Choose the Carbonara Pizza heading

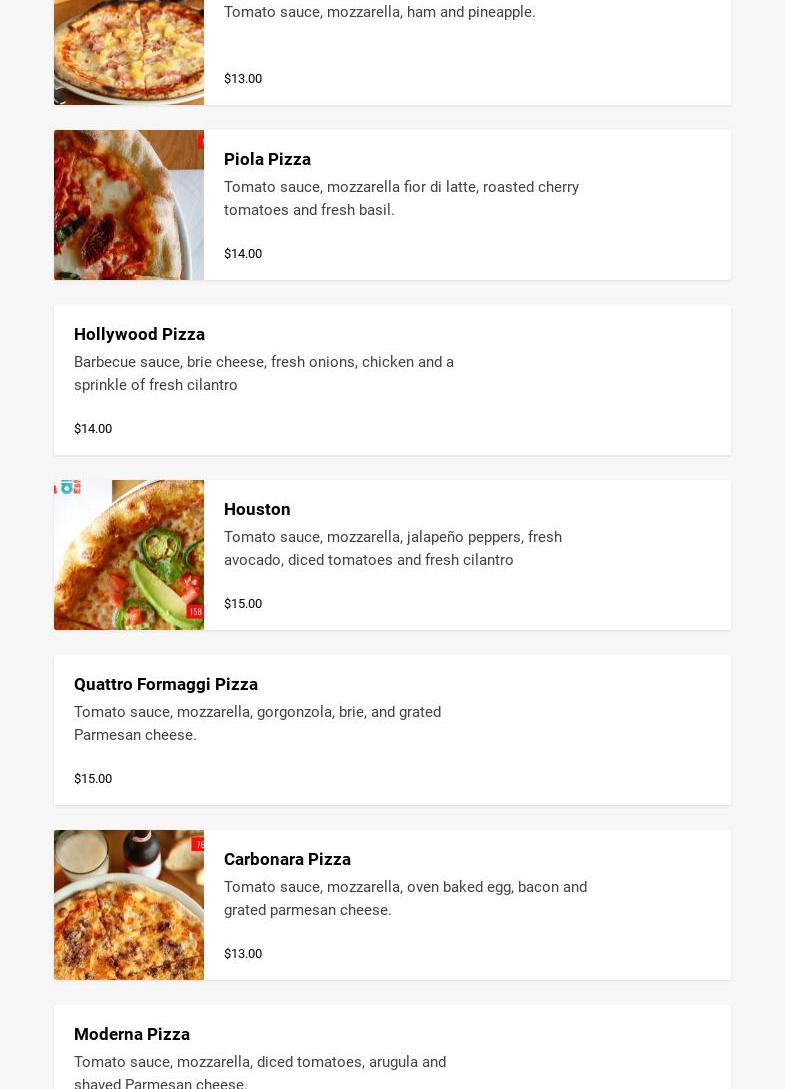click(x=287, y=859)
